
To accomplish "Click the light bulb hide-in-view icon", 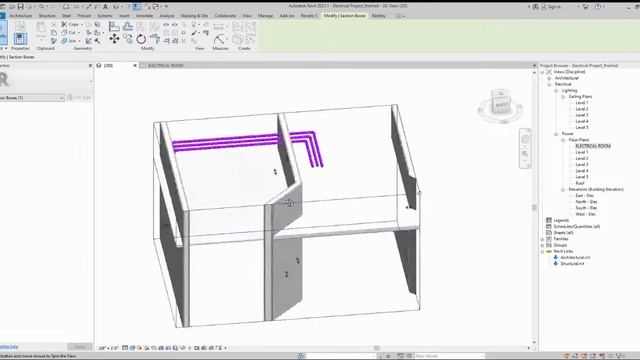I will pos(194,25).
